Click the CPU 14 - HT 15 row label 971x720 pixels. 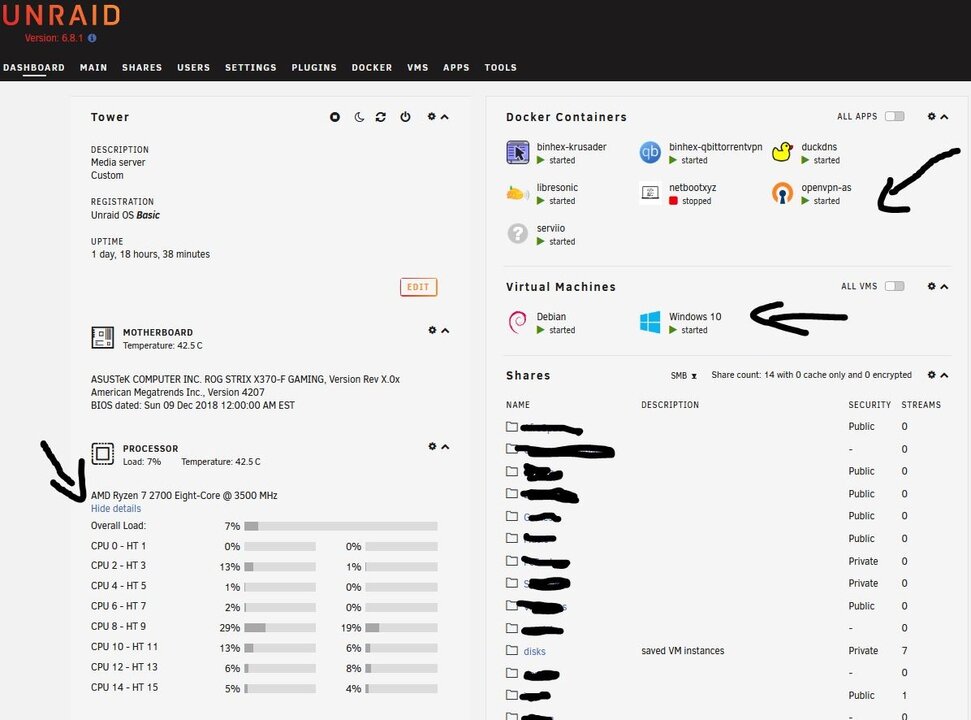pyautogui.click(x=124, y=687)
